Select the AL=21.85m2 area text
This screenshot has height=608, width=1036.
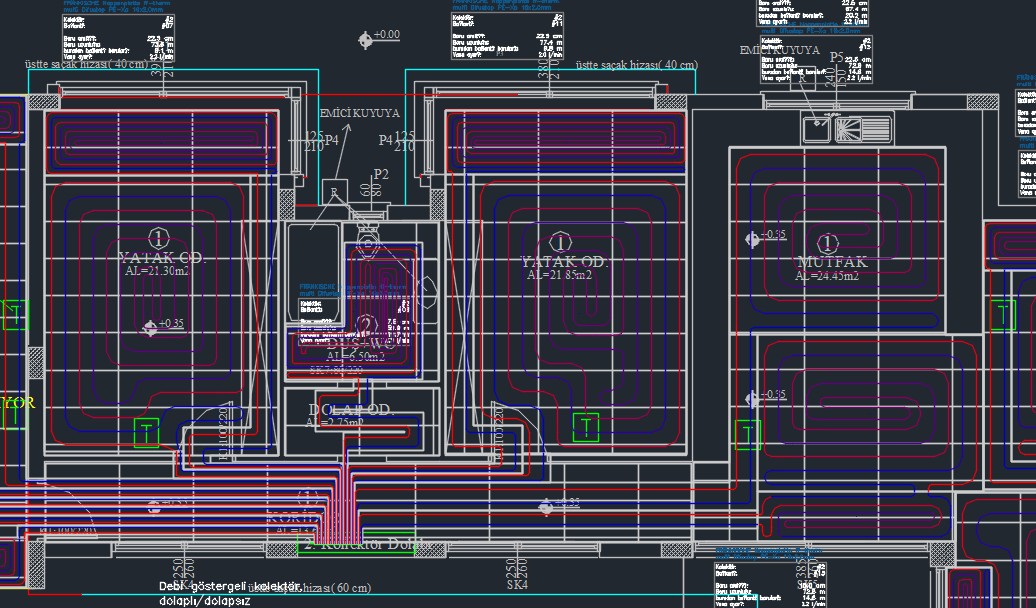click(563, 276)
